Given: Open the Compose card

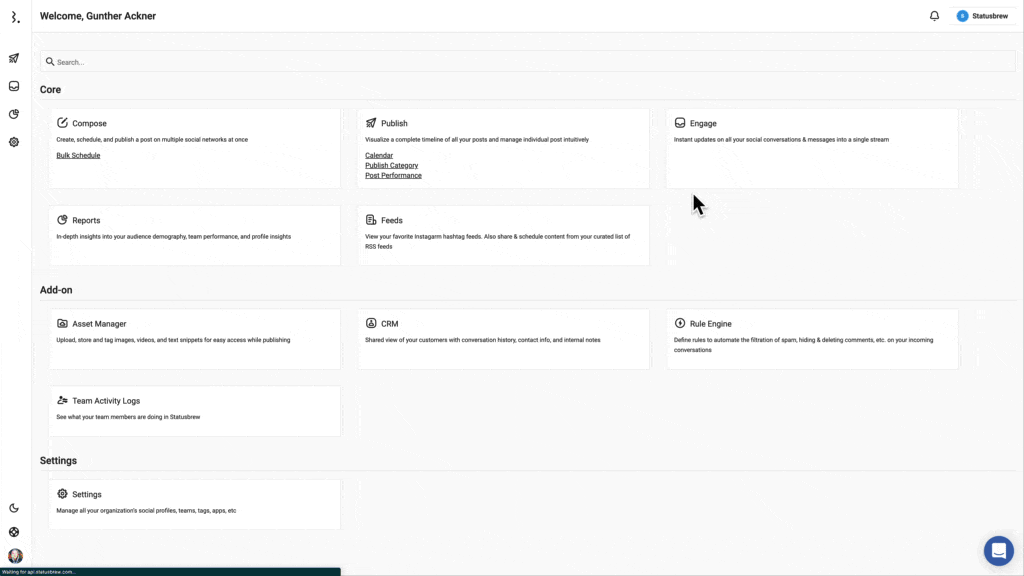Looking at the screenshot, I should [194, 124].
